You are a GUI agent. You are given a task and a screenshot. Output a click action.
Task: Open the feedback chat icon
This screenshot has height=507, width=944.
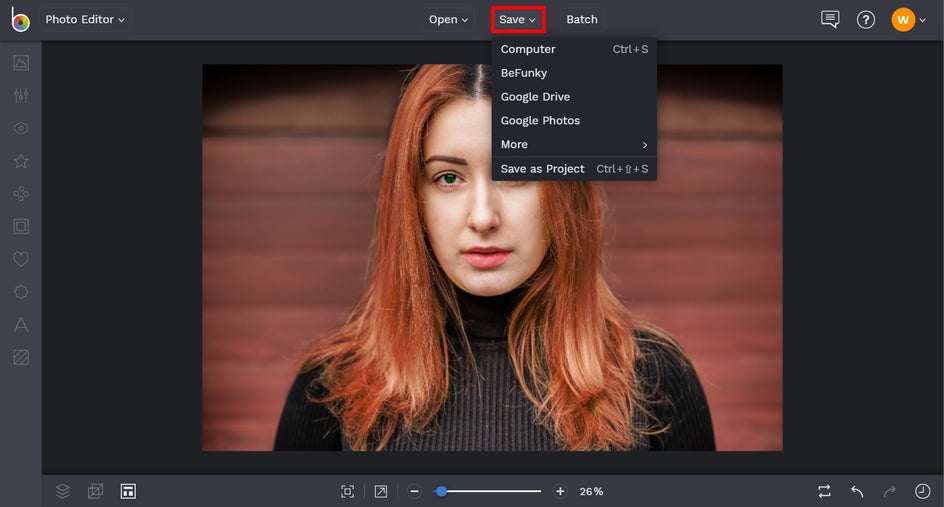830,19
